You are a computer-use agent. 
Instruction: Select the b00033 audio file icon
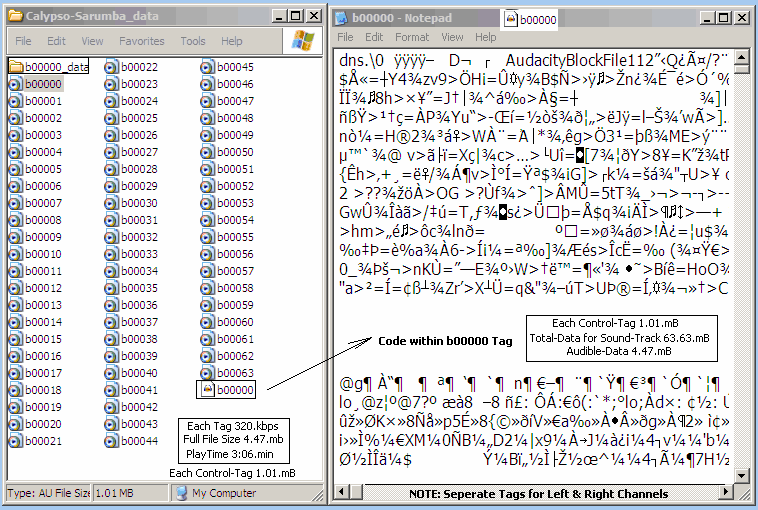[112, 254]
